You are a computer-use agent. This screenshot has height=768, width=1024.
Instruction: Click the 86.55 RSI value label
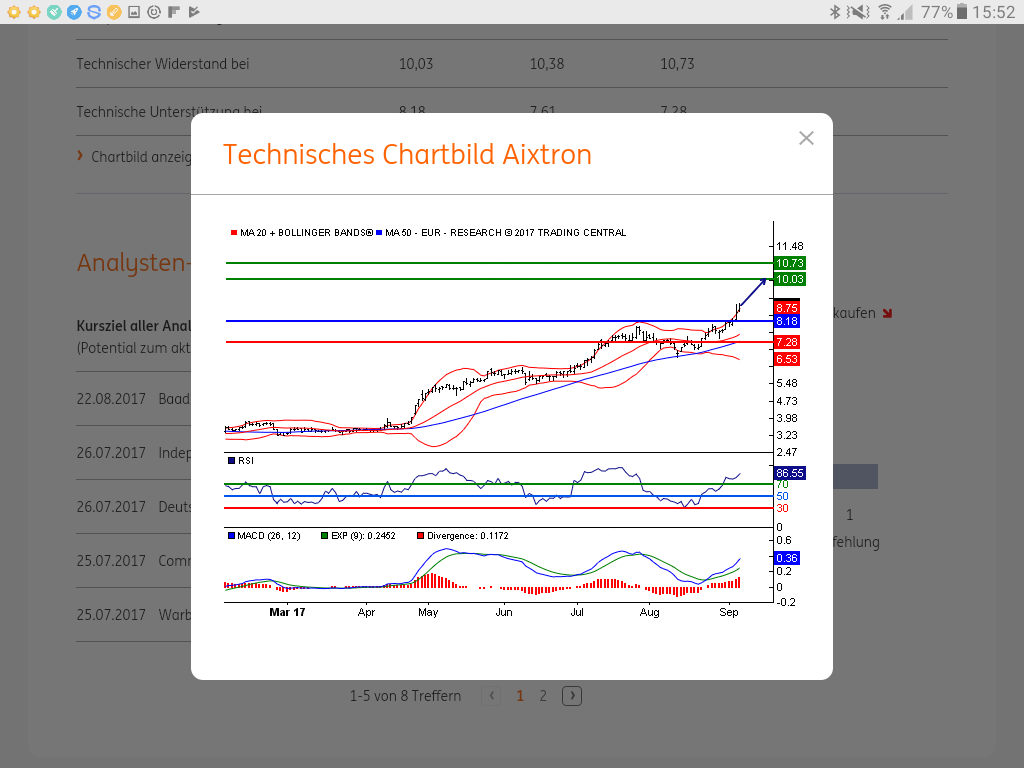click(x=789, y=473)
